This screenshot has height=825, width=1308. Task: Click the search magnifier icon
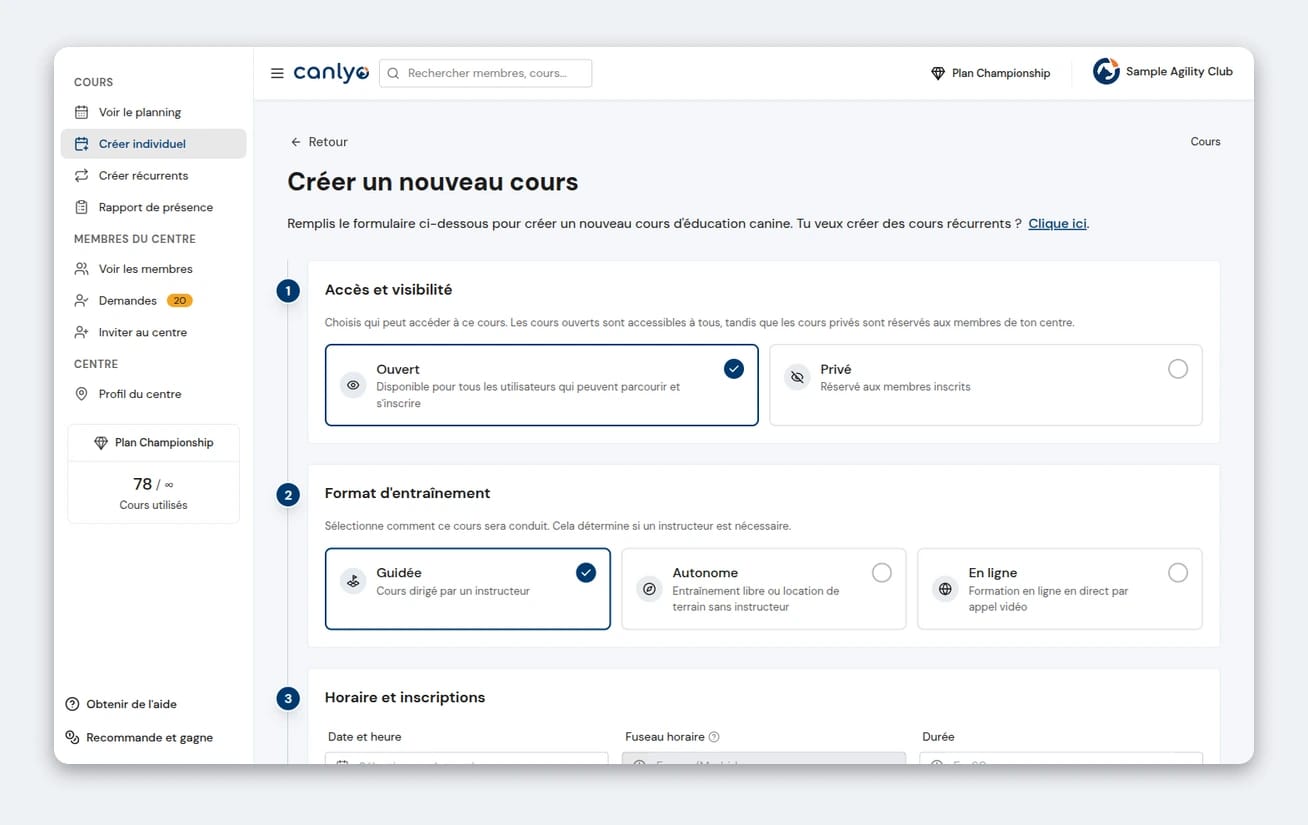pos(393,73)
